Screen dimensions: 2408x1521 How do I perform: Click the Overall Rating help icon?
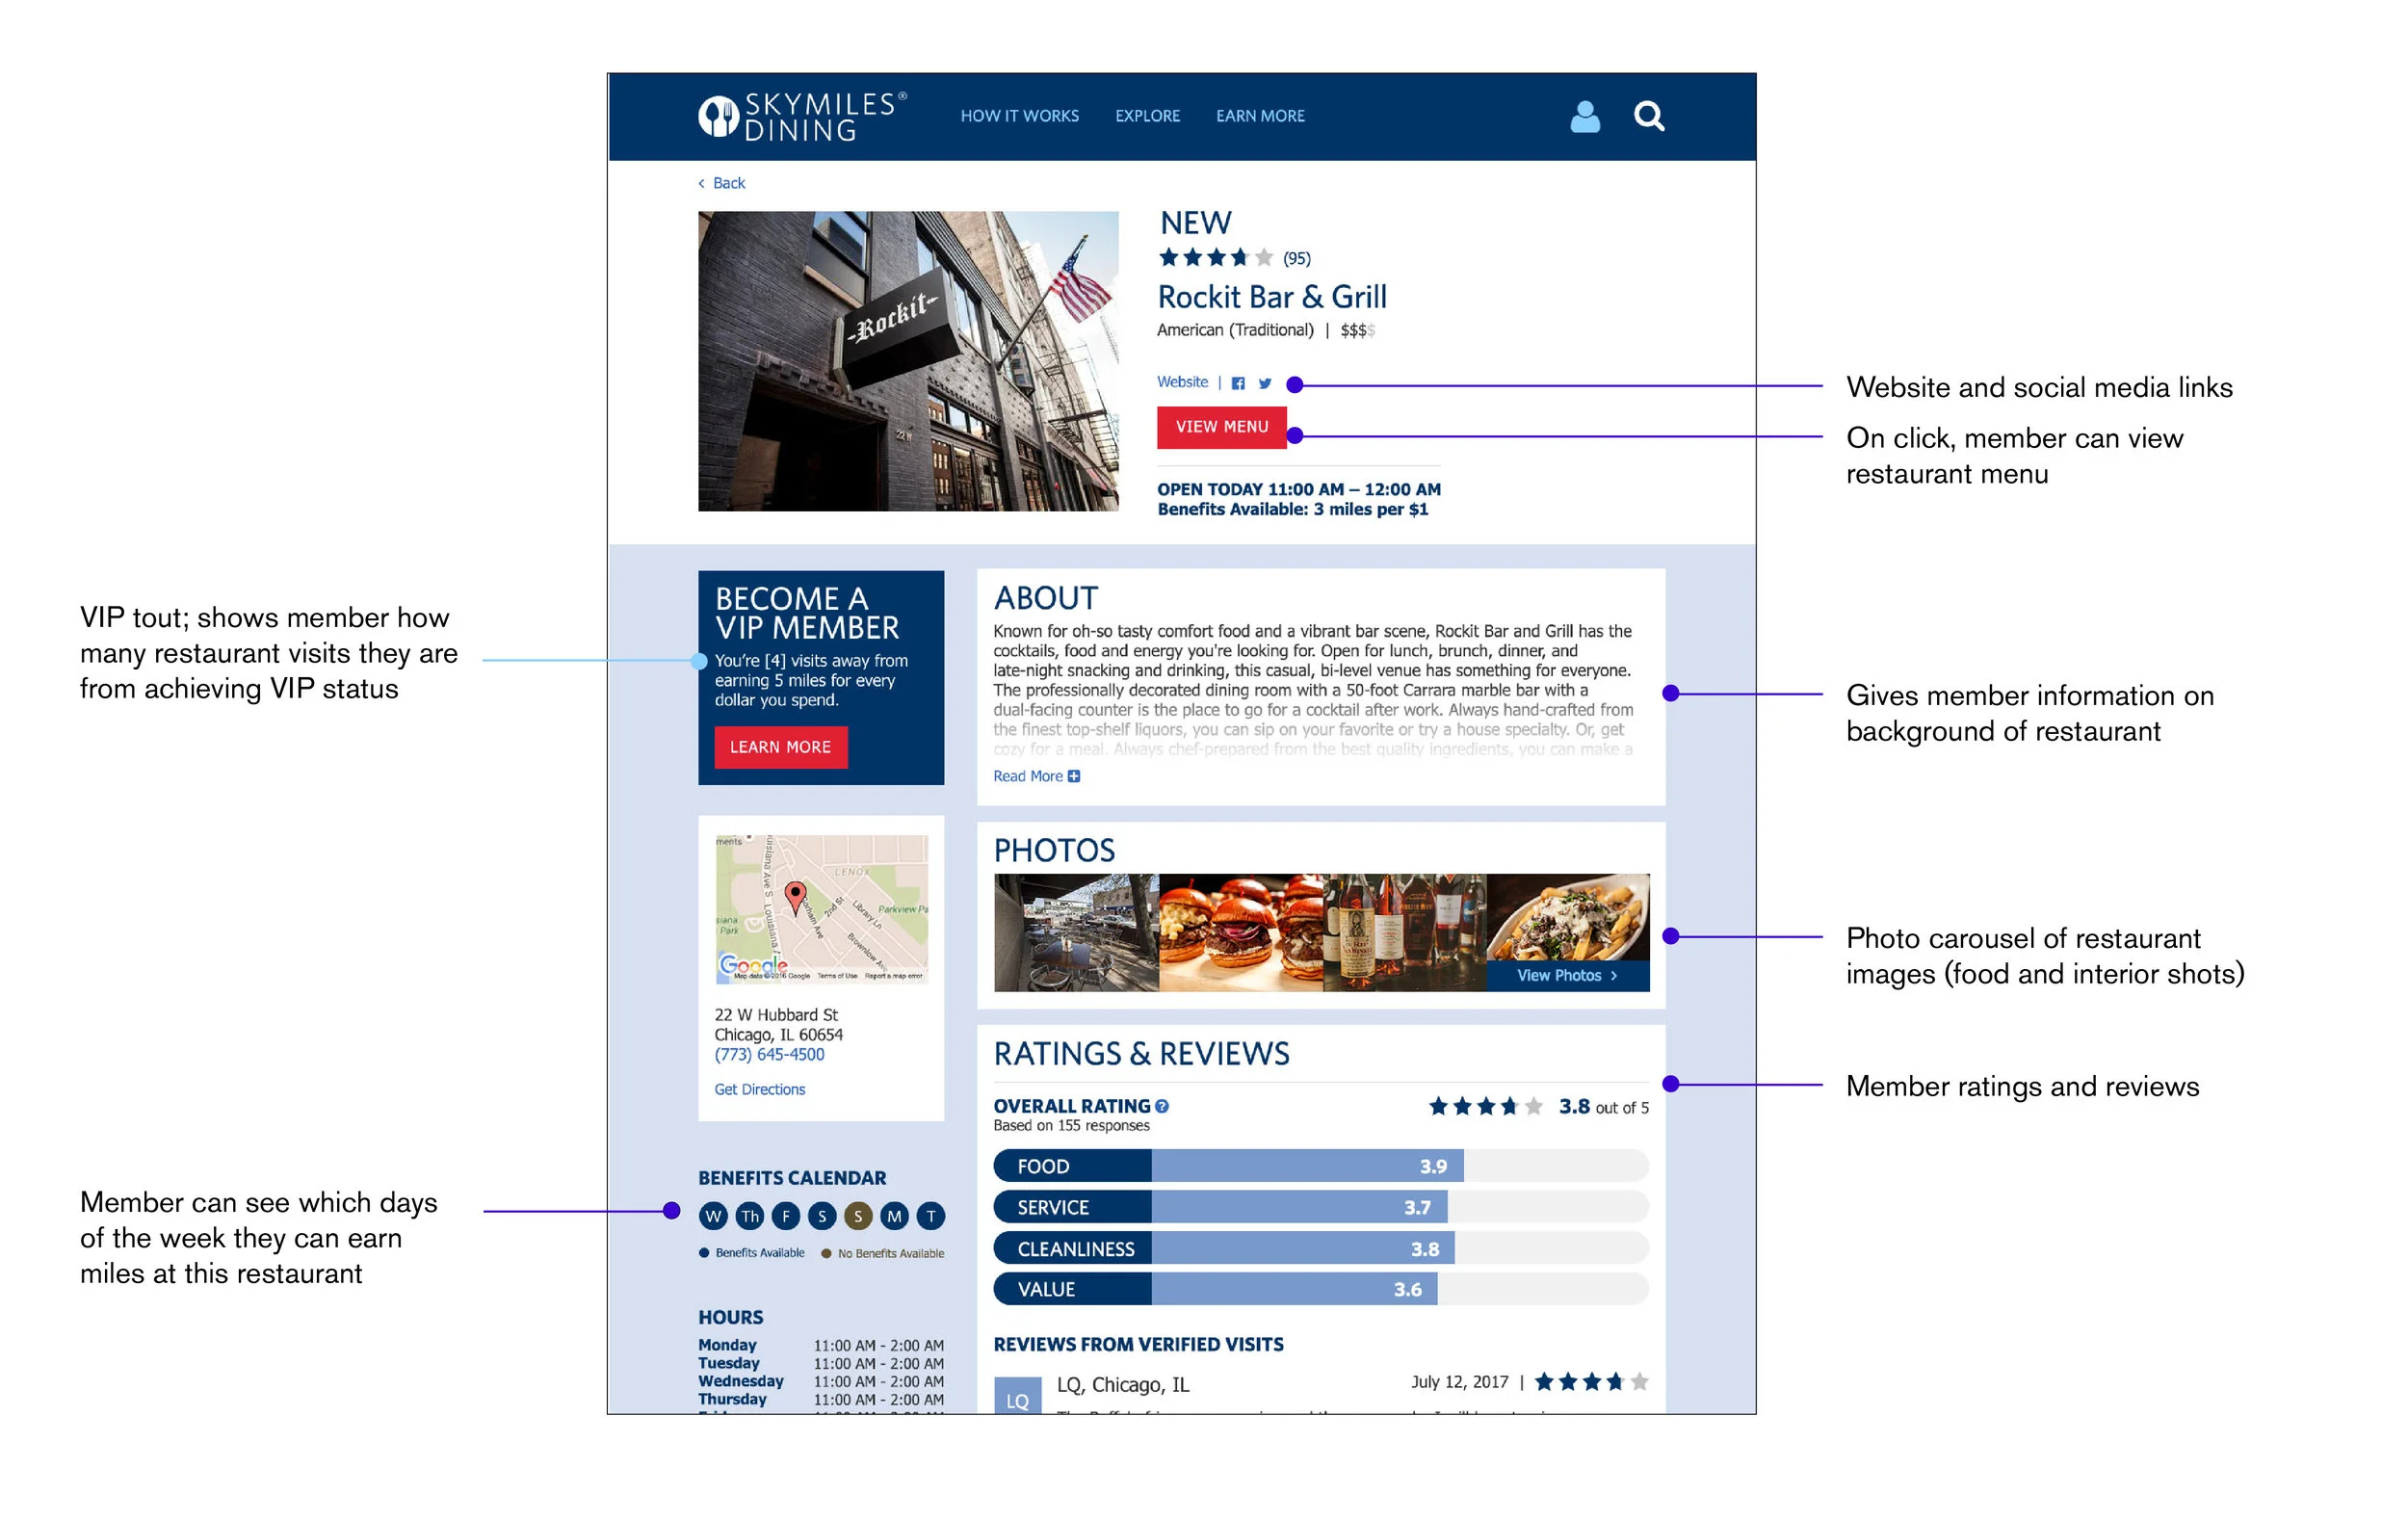point(1162,1106)
